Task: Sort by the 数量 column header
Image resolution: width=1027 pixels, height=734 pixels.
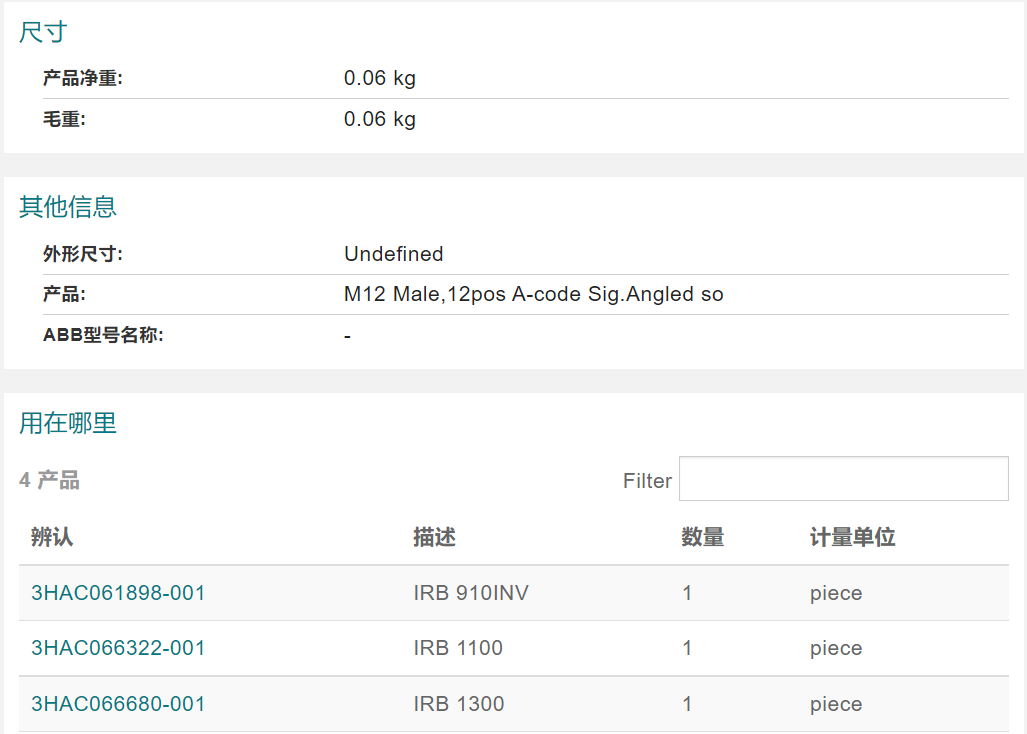Action: (702, 537)
